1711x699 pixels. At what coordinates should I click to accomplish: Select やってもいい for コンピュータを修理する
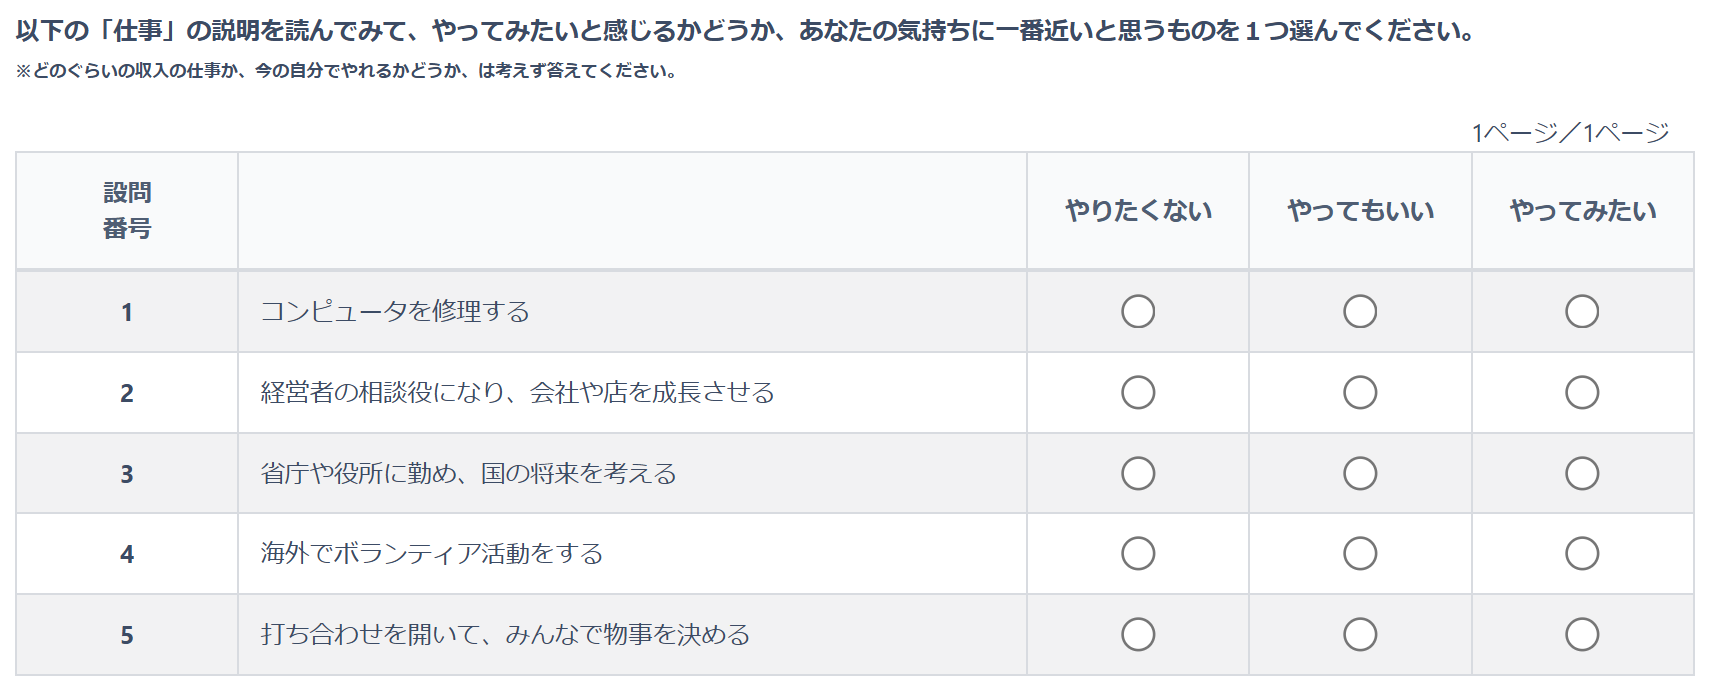(x=1360, y=311)
